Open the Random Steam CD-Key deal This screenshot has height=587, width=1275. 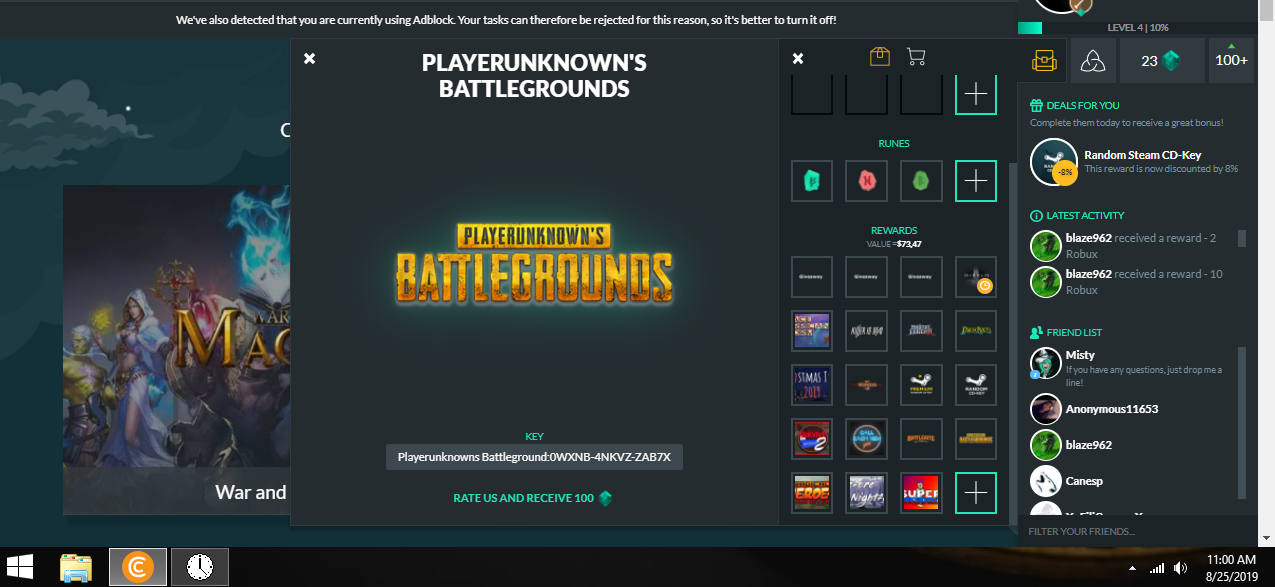pos(1137,161)
